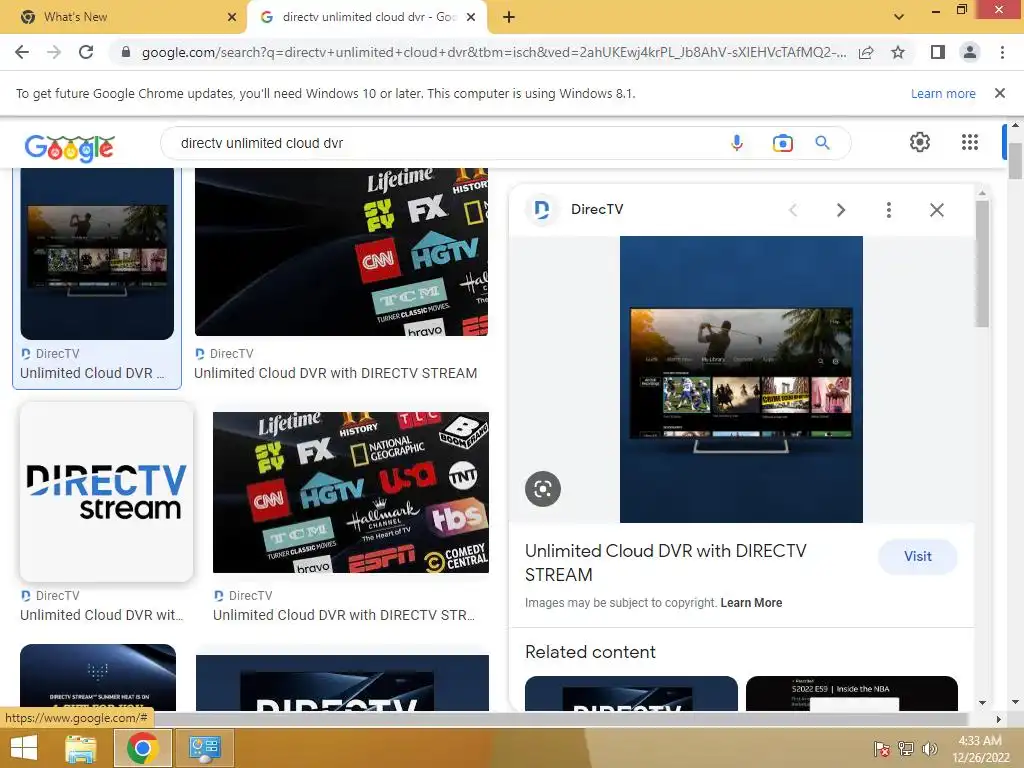1024x768 pixels.
Task: Select the highlighted TV thumbnail result
Action: pyautogui.click(x=97, y=254)
